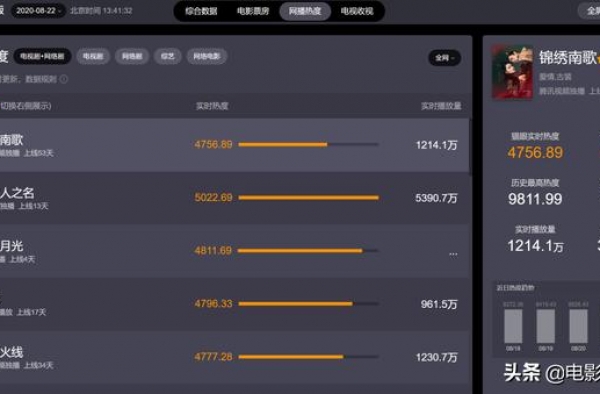Switch to the 电影票房 tab
The height and width of the screenshot is (394, 600).
(x=253, y=11)
